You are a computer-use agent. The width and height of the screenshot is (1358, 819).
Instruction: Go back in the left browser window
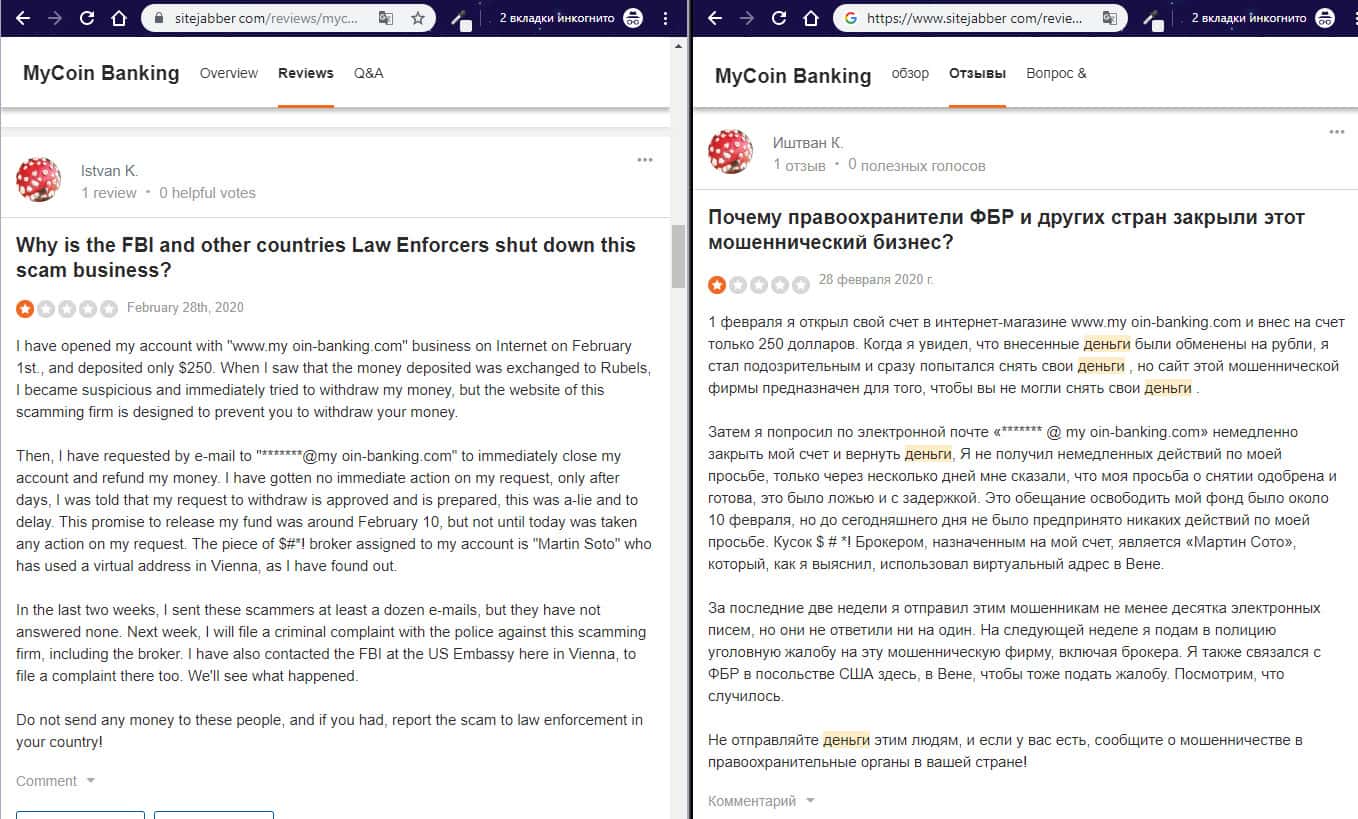tap(24, 18)
